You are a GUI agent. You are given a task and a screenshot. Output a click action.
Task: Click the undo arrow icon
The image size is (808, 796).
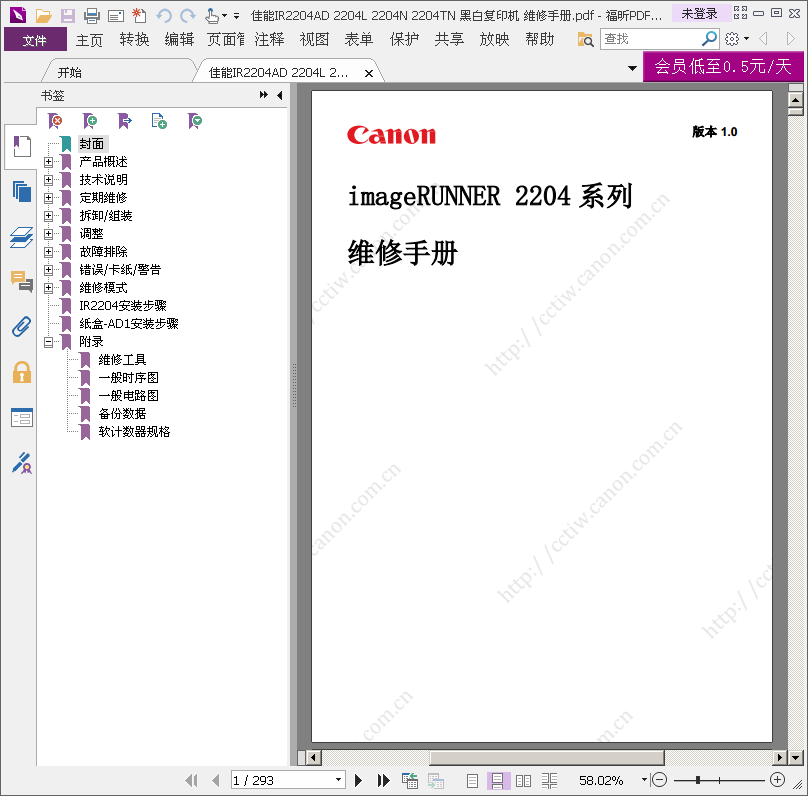tap(164, 16)
